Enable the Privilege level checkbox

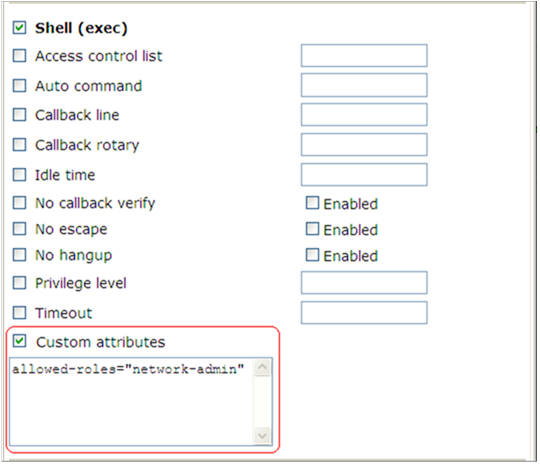19,283
